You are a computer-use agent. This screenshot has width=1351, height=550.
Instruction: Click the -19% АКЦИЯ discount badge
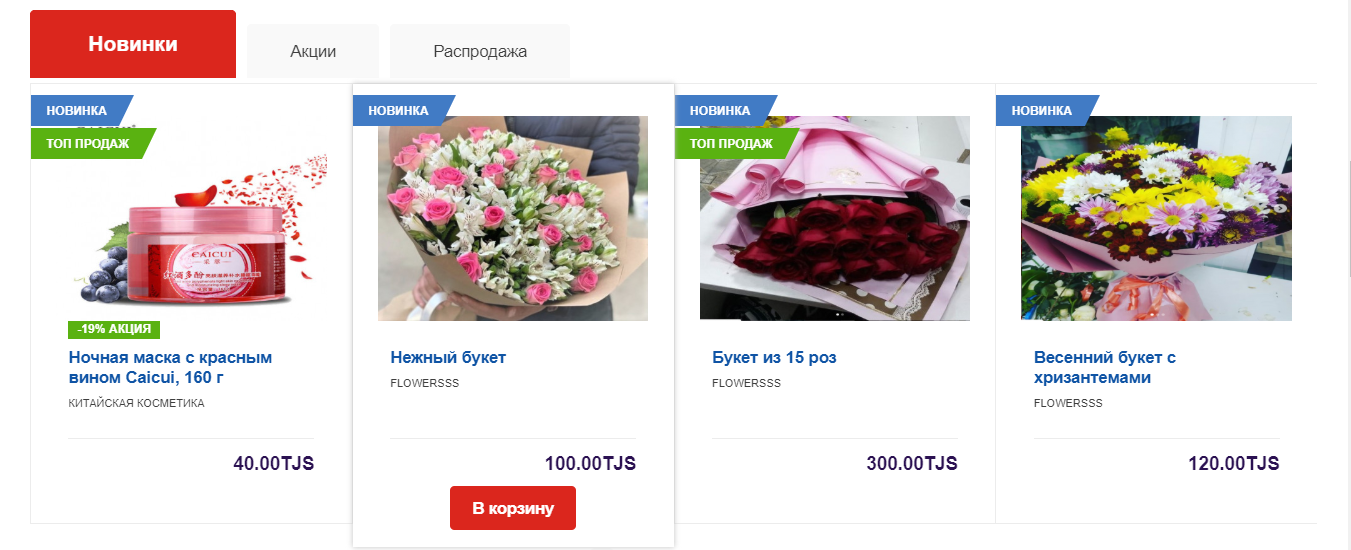114,329
